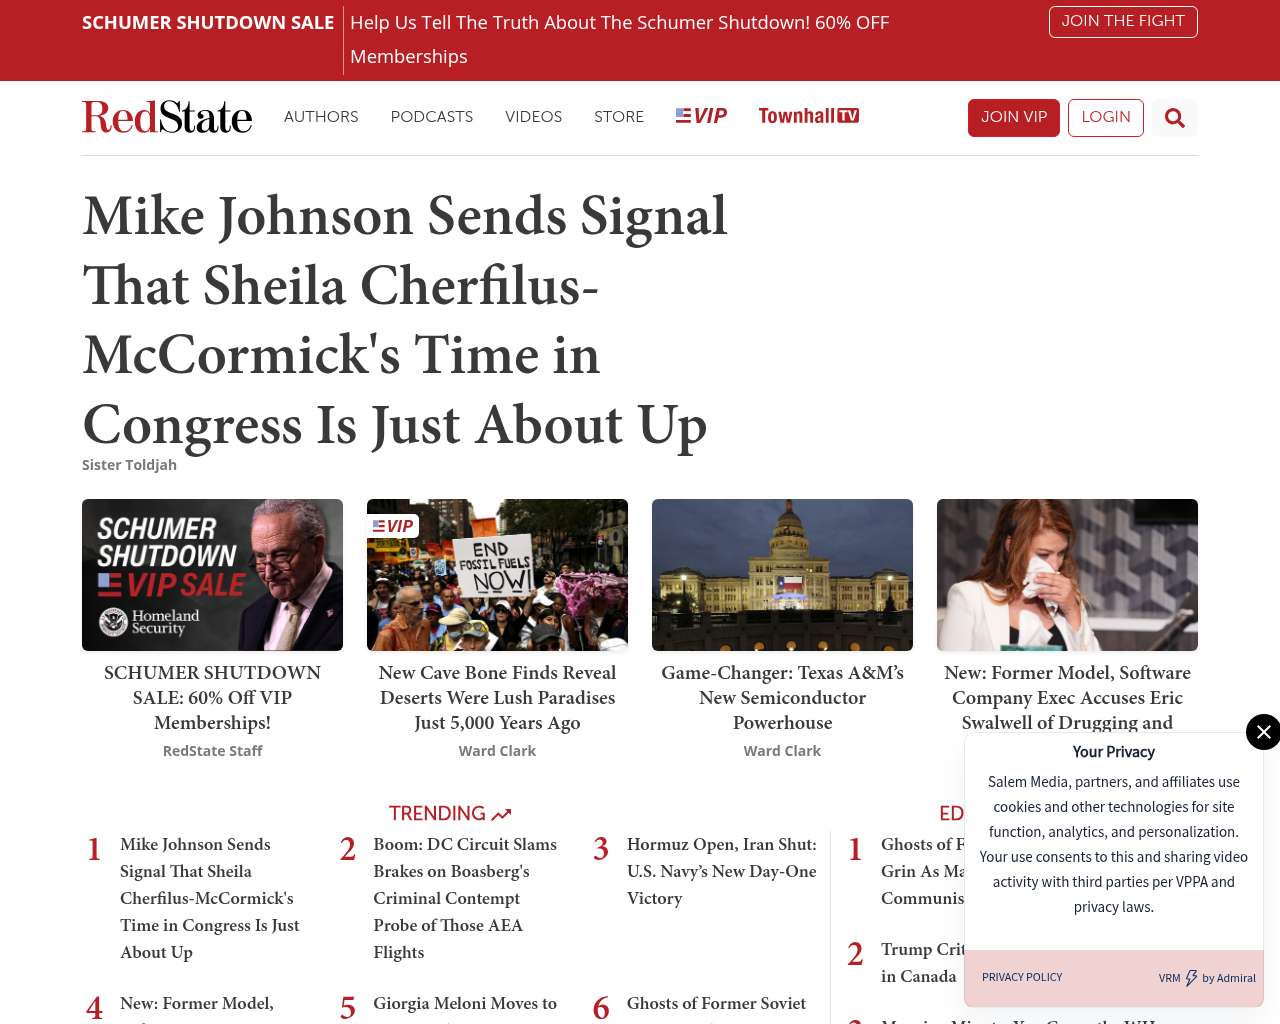Click the JOIN VIP button
Screen dimensions: 1280x1024
[x=1014, y=118]
